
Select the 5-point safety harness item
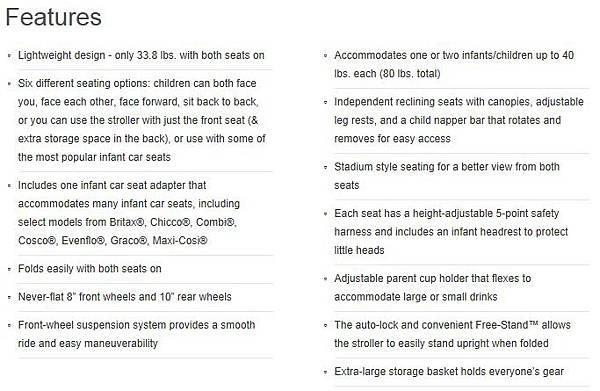pos(451,232)
